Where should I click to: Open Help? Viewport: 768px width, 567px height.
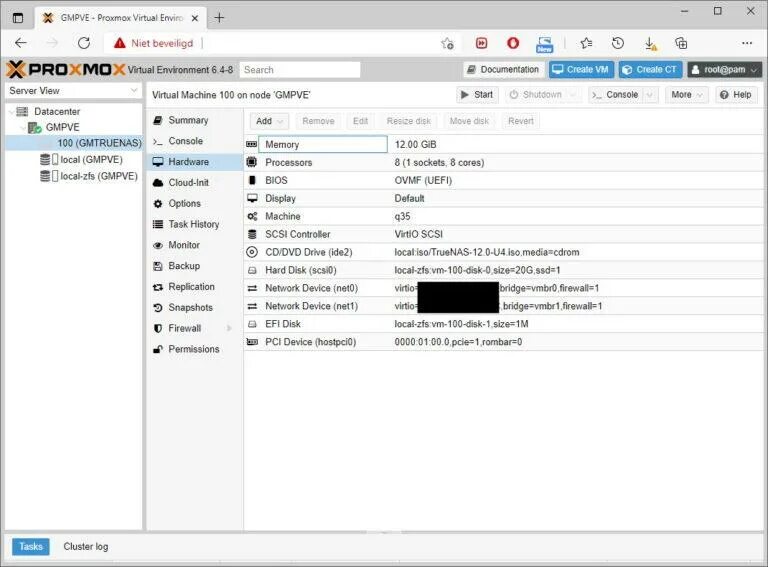click(x=736, y=94)
